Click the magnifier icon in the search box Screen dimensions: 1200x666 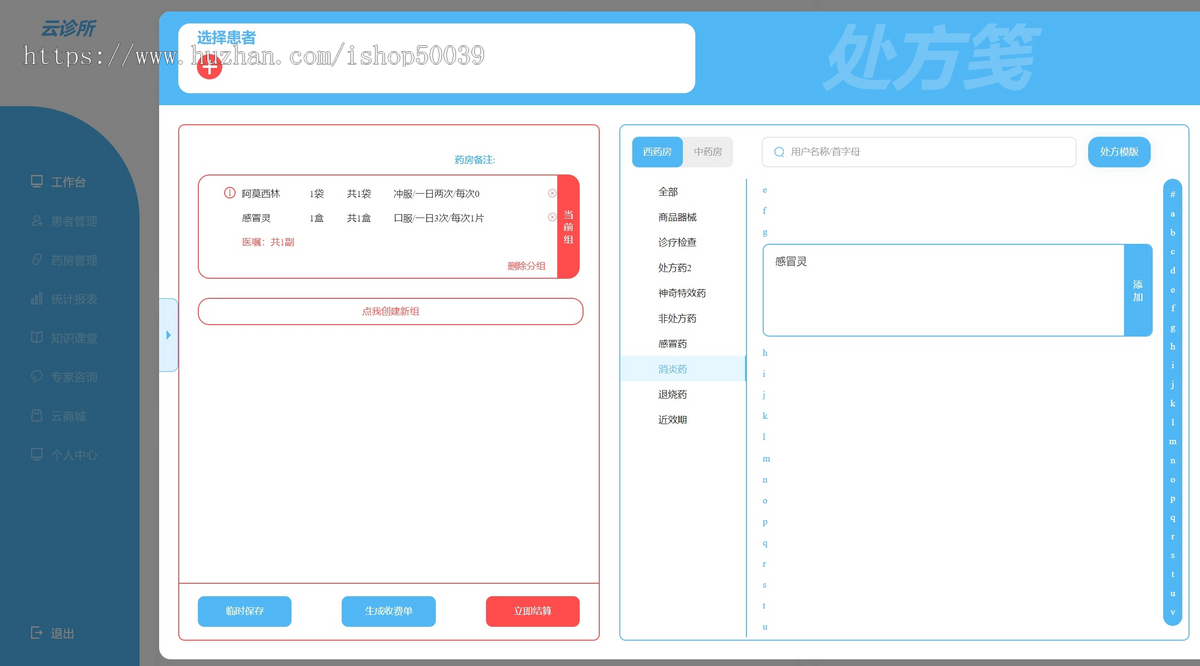pos(779,152)
